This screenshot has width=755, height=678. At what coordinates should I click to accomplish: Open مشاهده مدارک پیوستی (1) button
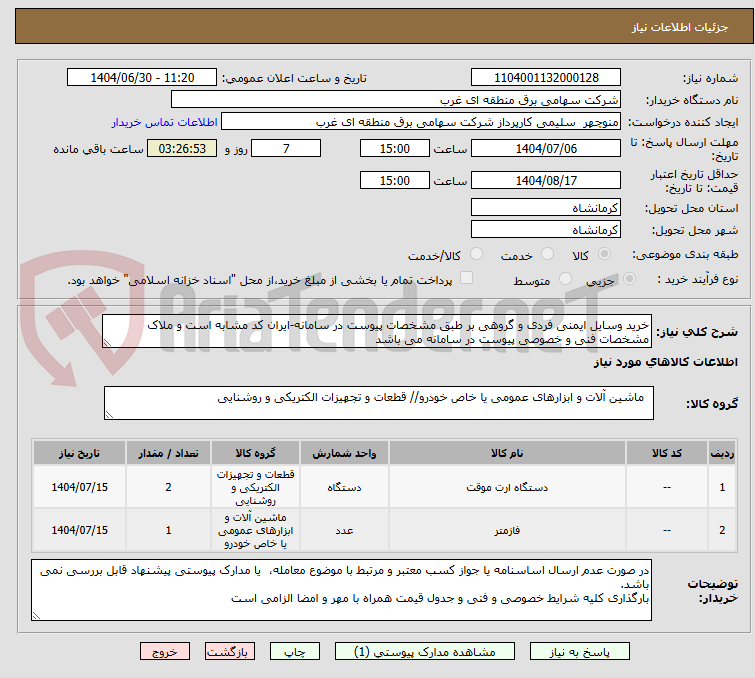click(x=424, y=652)
